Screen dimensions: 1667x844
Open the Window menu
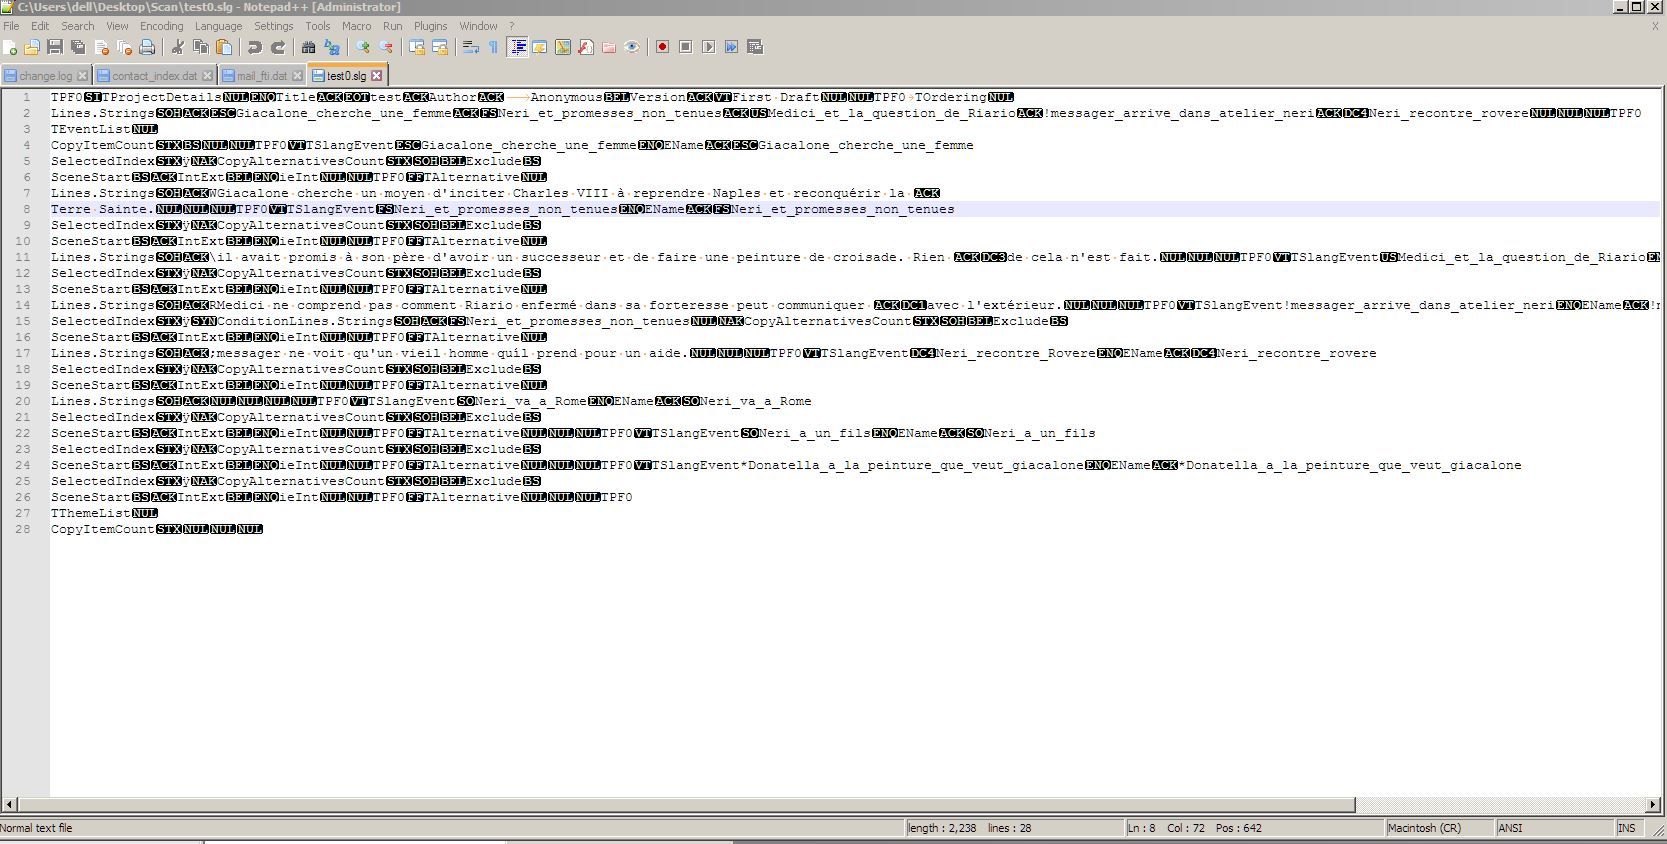click(478, 26)
